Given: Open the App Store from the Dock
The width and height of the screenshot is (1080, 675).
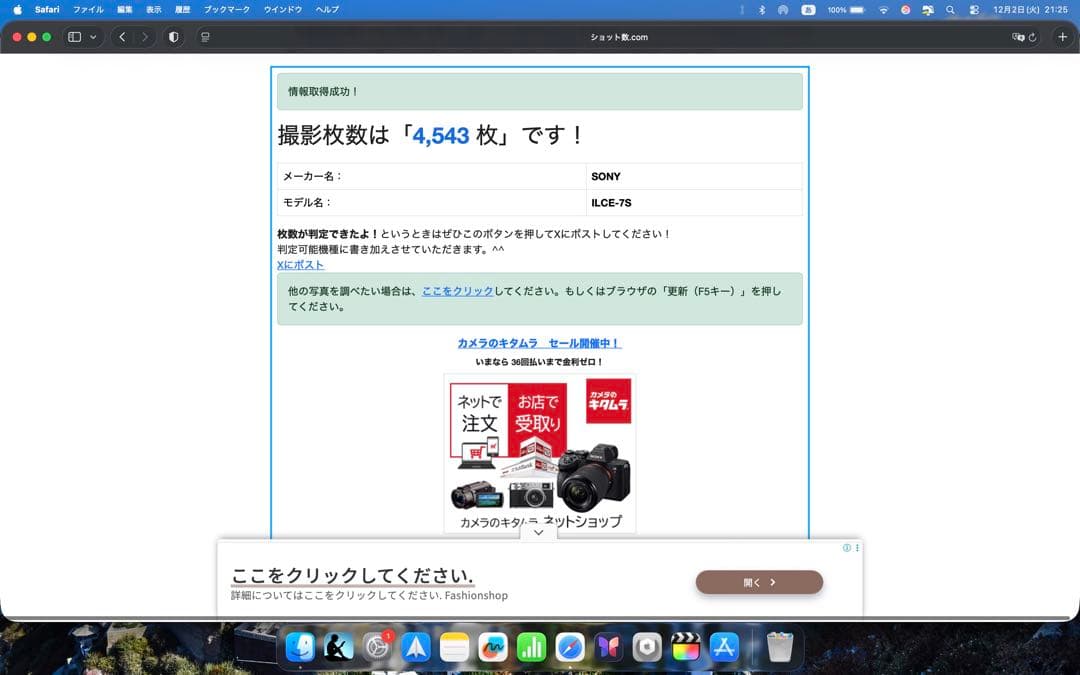Looking at the screenshot, I should point(723,648).
